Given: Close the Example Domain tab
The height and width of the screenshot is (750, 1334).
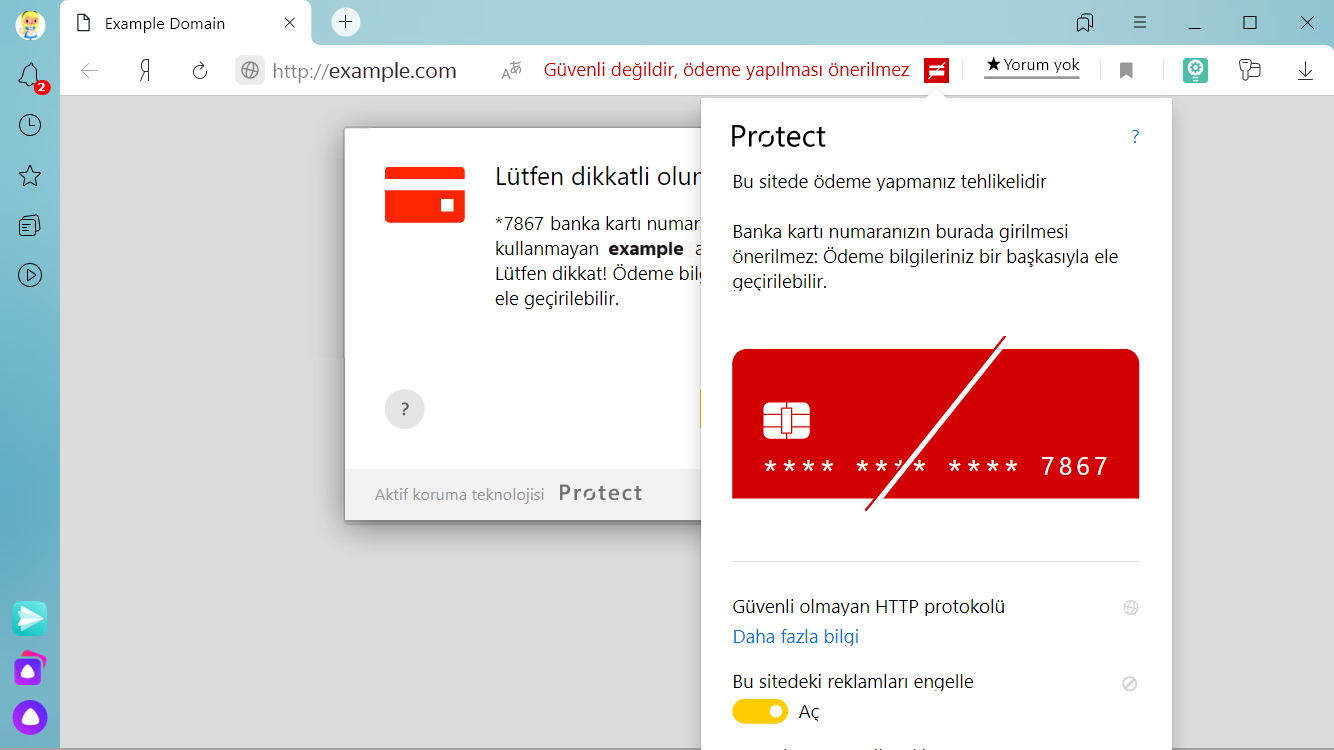Looking at the screenshot, I should click(x=290, y=23).
